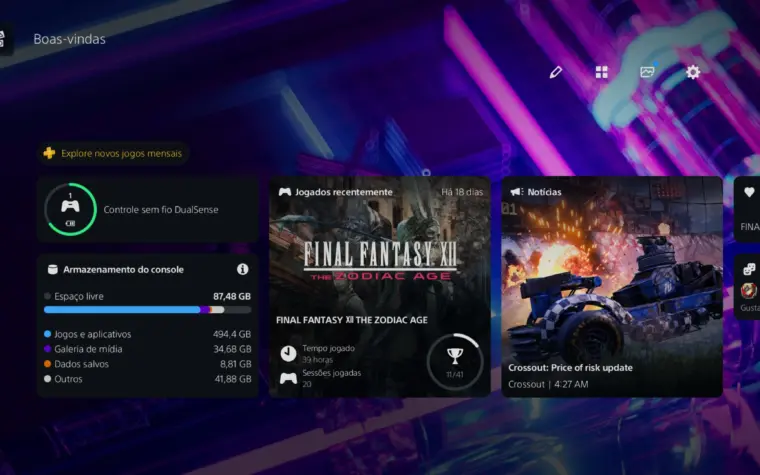The width and height of the screenshot is (760, 475).
Task: Click the Há 18 dias timestamp
Action: pos(462,192)
